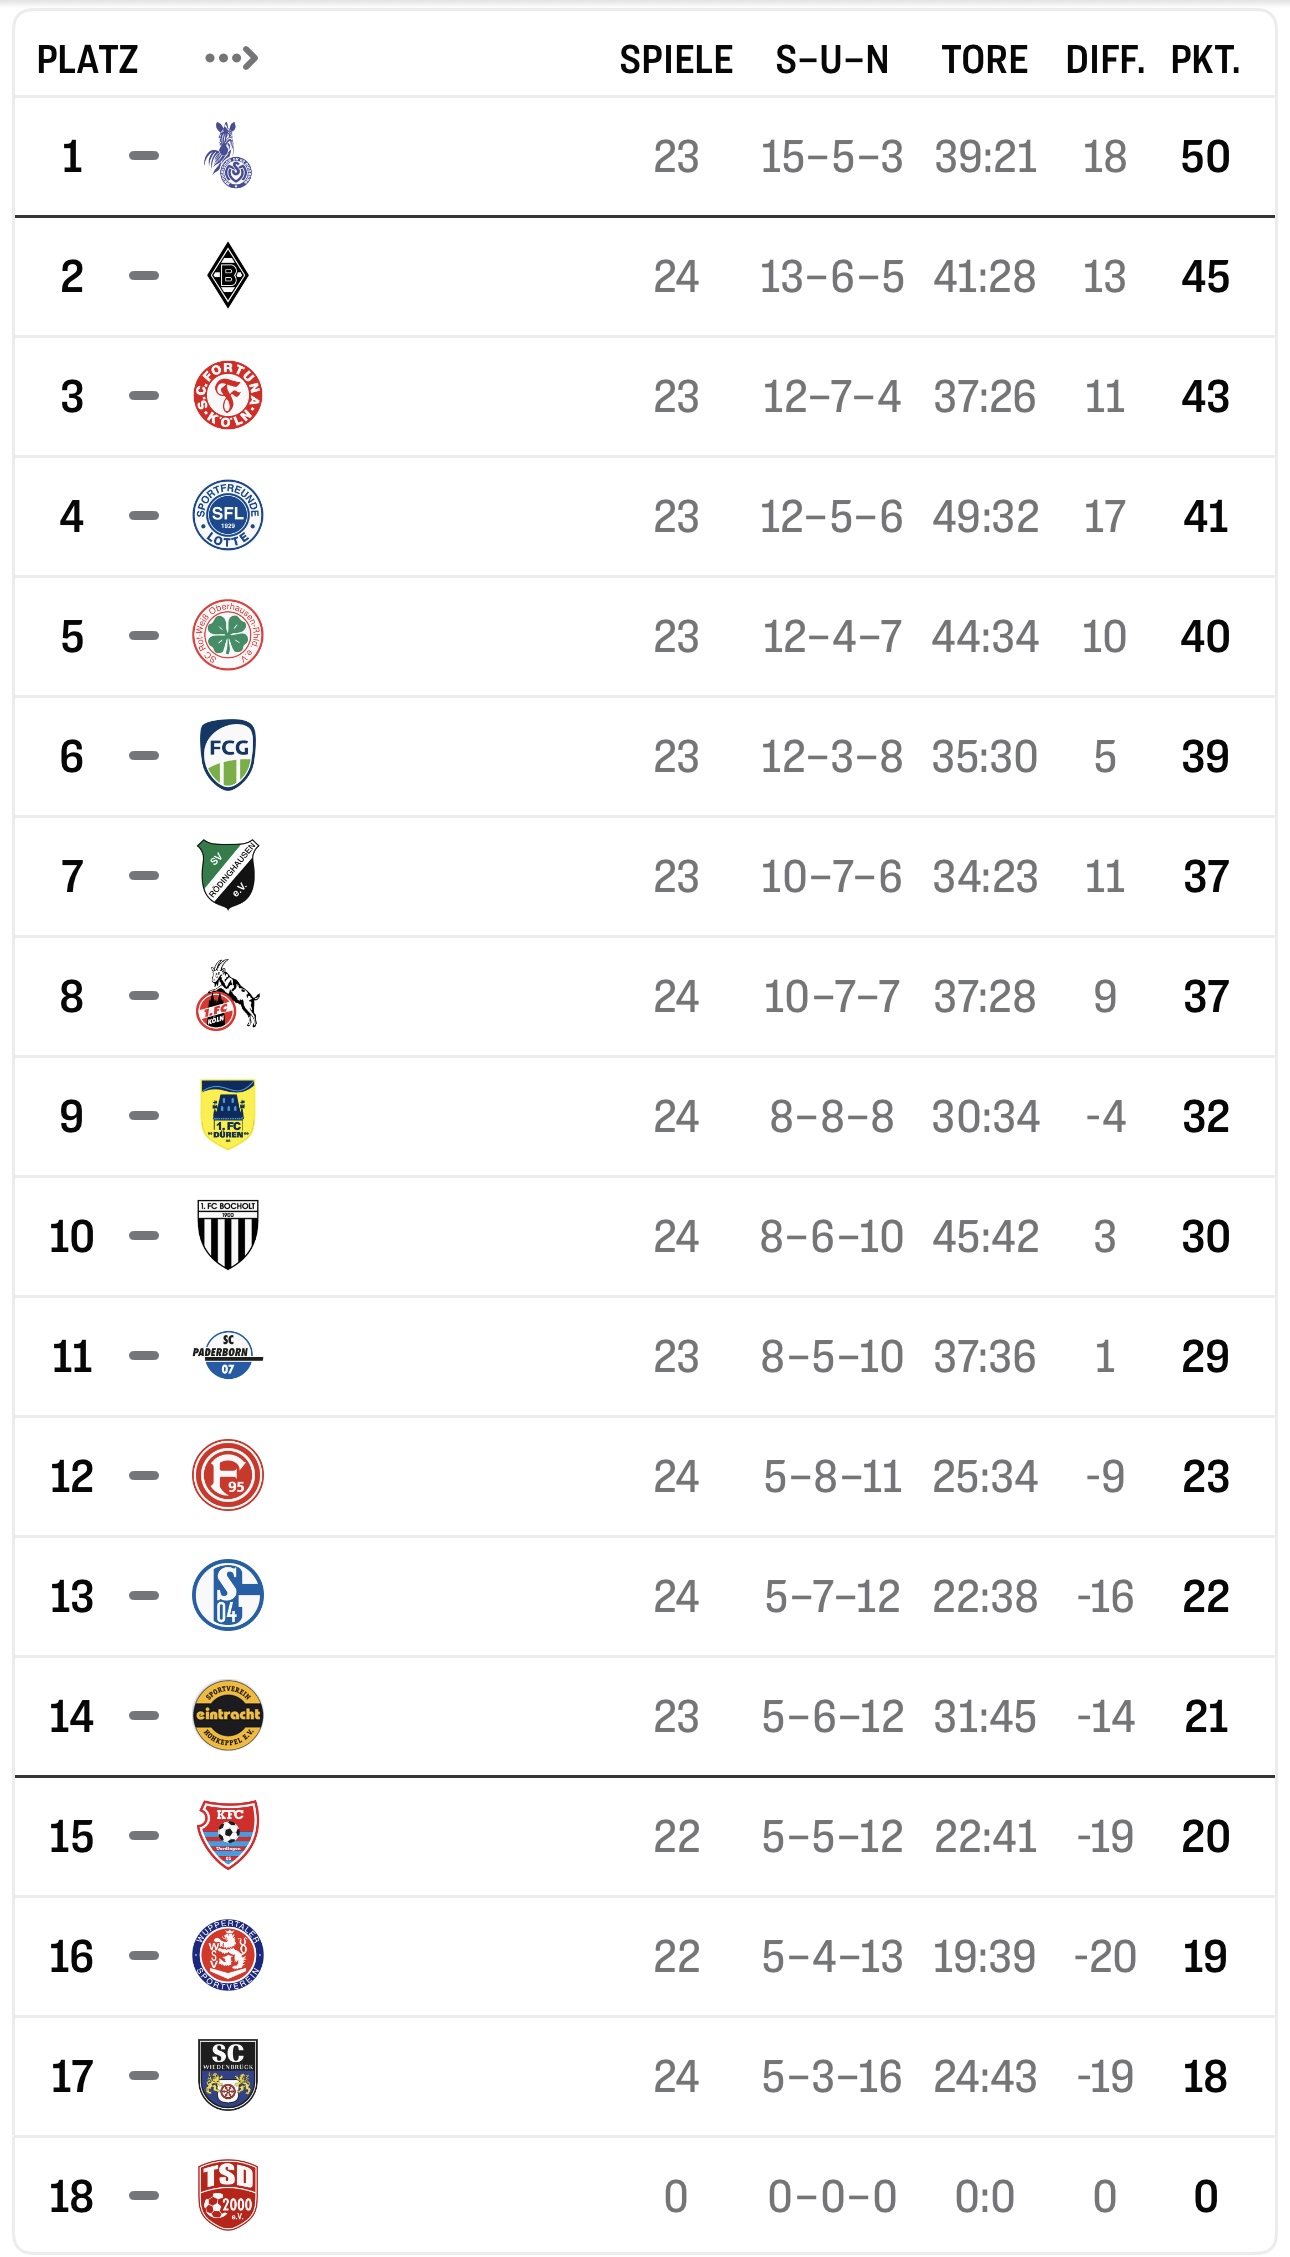
Task: Select the Eintracht Hohkeppel black-yellow logo
Action: (x=228, y=1715)
